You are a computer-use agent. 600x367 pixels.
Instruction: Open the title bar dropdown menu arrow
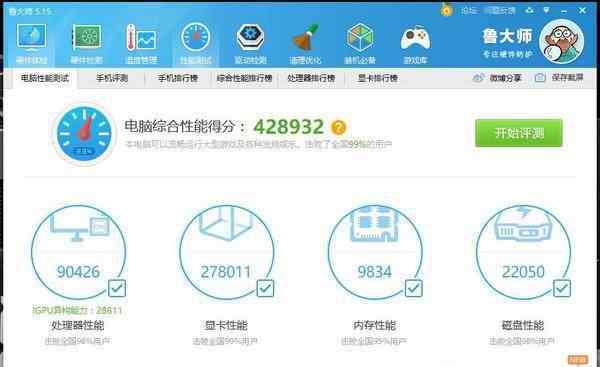point(546,10)
